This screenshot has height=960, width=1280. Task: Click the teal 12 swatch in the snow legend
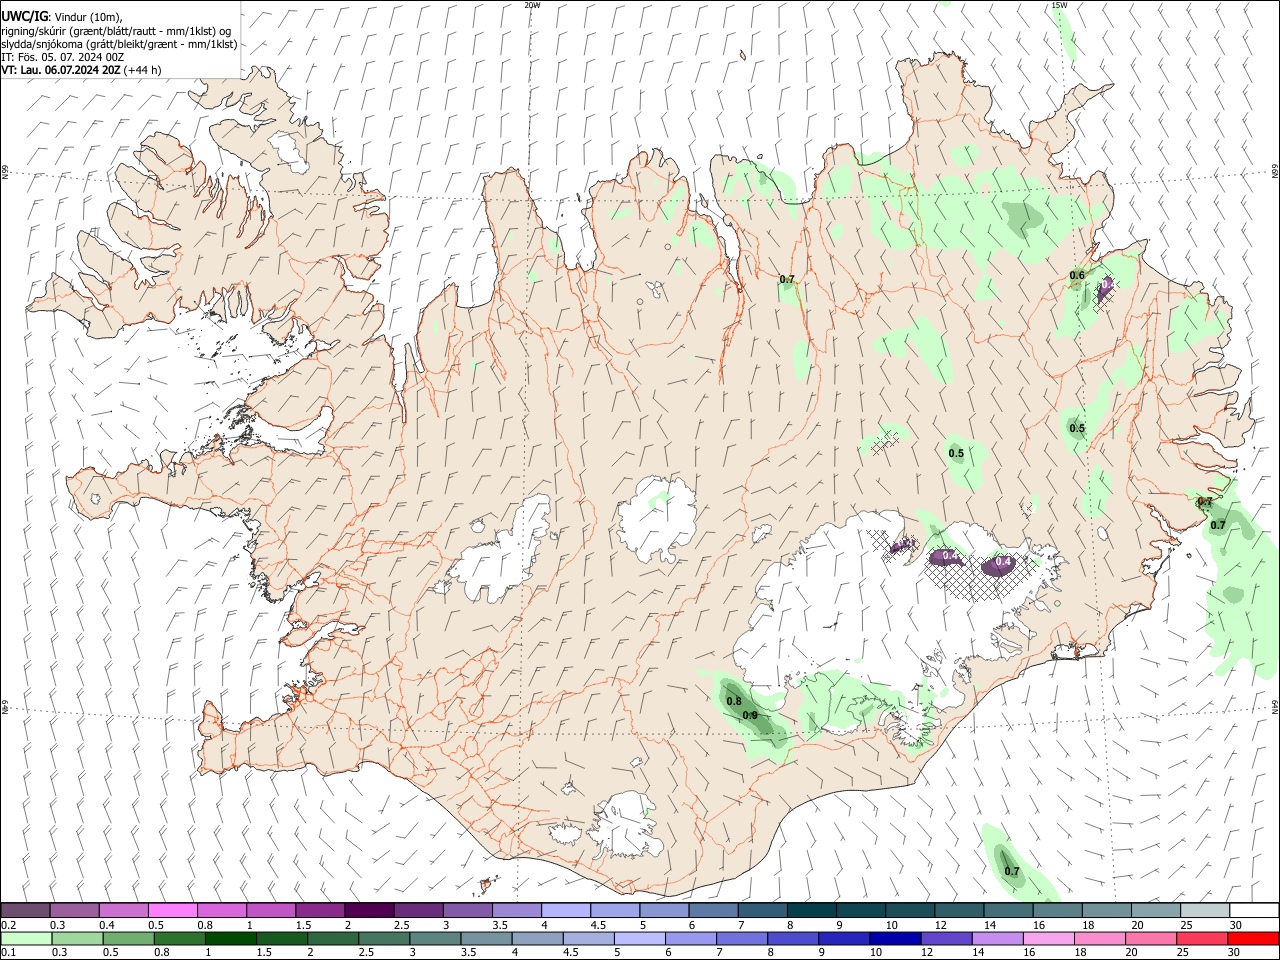(957, 910)
